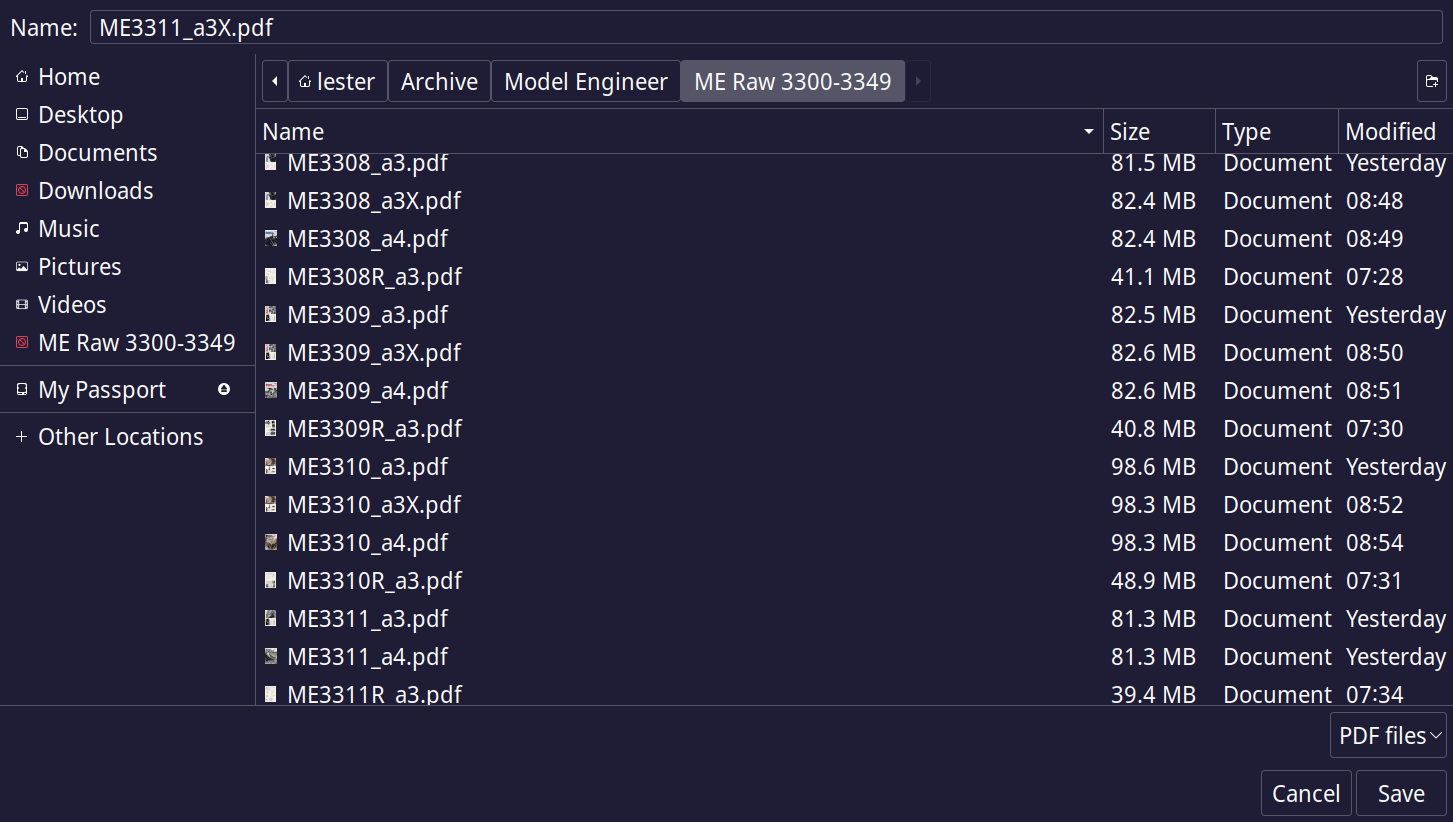The image size is (1453, 822).
Task: Navigate to the lester home path button
Action: pyautogui.click(x=337, y=82)
